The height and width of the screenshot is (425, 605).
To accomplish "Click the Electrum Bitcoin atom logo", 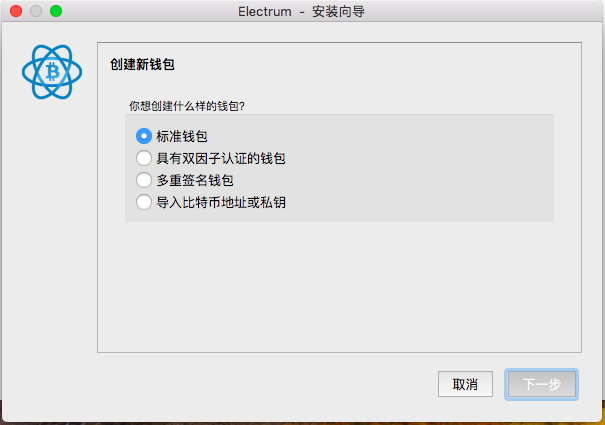I will pyautogui.click(x=52, y=72).
